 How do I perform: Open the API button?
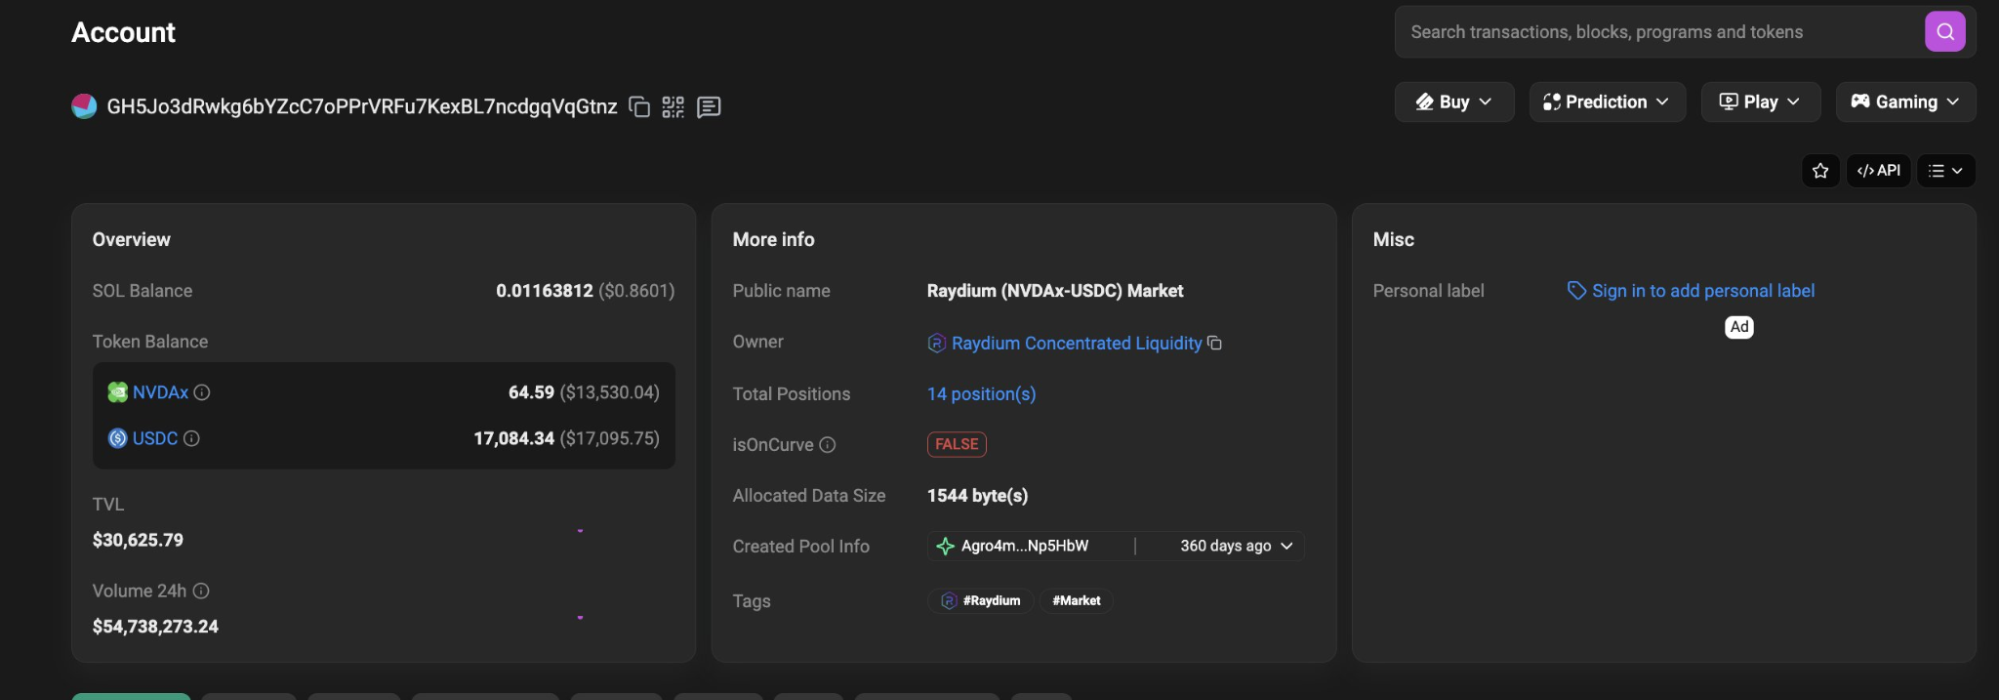tap(1879, 171)
